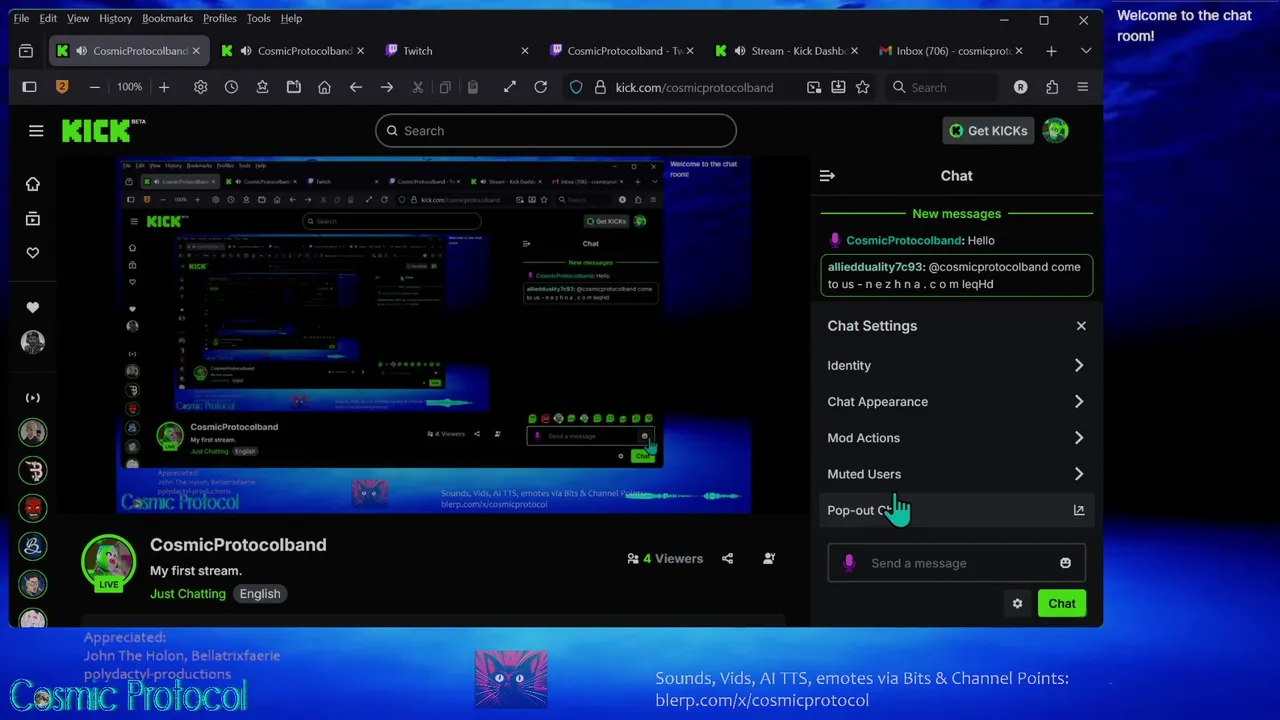The height and width of the screenshot is (720, 1280).
Task: Click the stream video player
Action: pyautogui.click(x=434, y=334)
